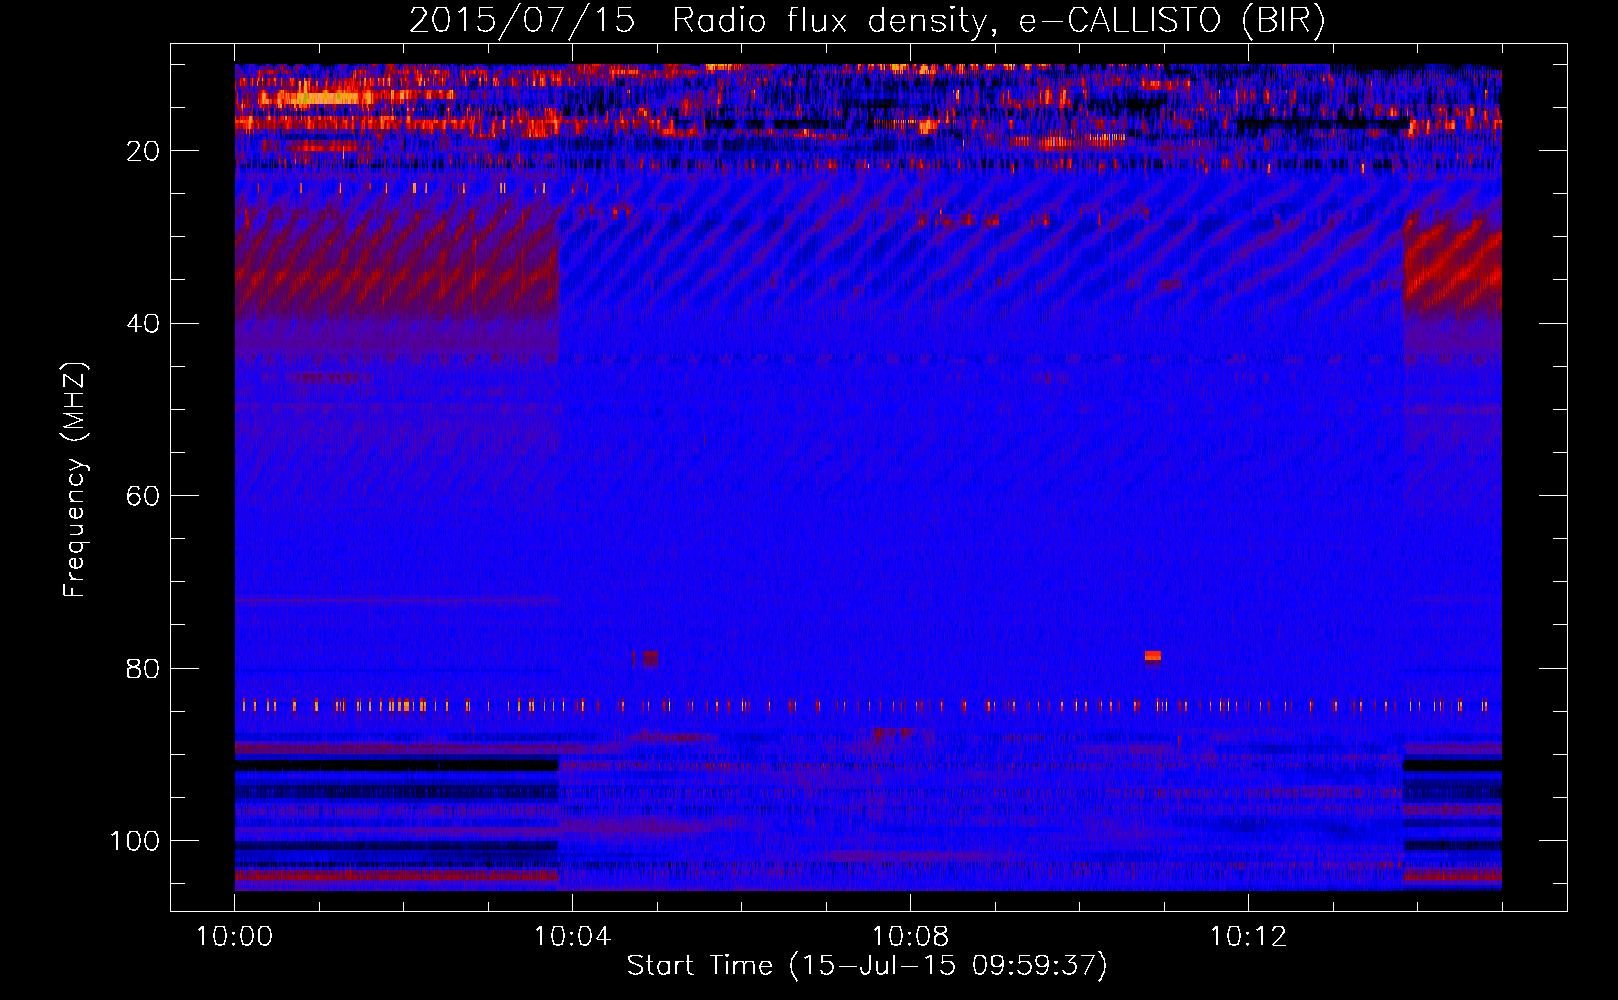Click the '40' frequency tick label
The image size is (1618, 1000).
point(143,324)
